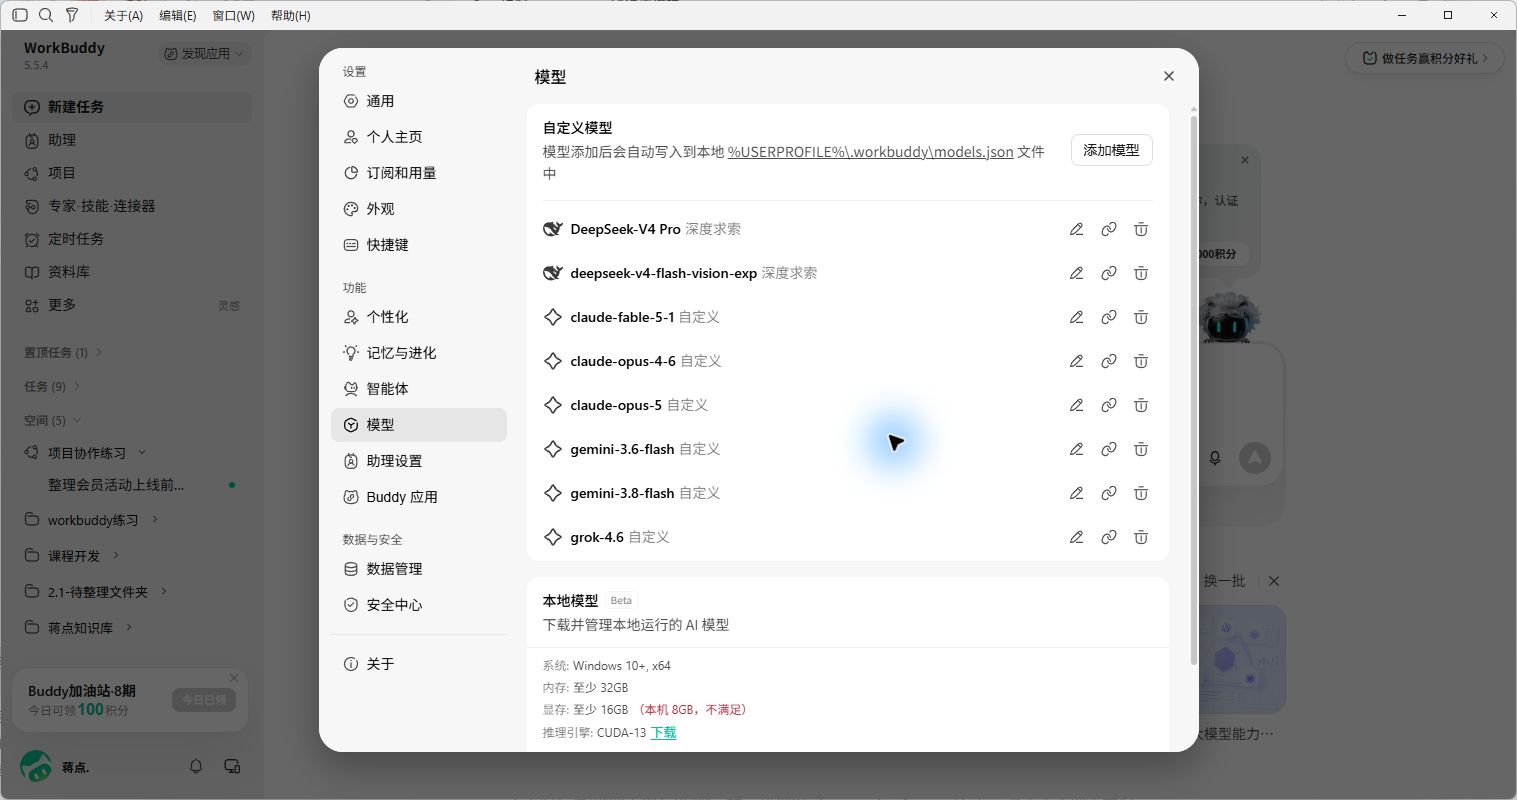Viewport: 1517px width, 800px height.
Task: Close the settings dialog
Action: pos(1168,76)
